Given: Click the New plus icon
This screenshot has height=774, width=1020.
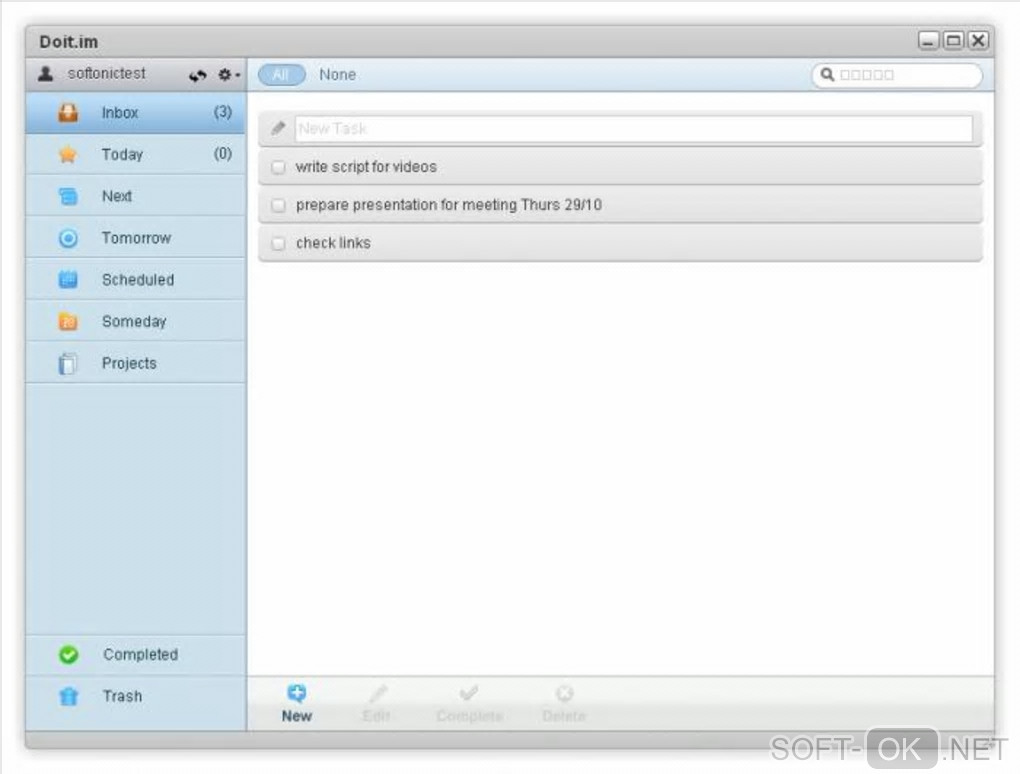Looking at the screenshot, I should click(297, 693).
